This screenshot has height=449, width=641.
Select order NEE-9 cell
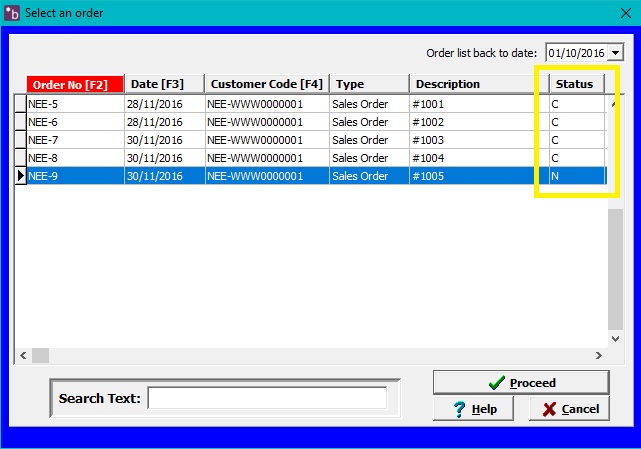tap(75, 176)
